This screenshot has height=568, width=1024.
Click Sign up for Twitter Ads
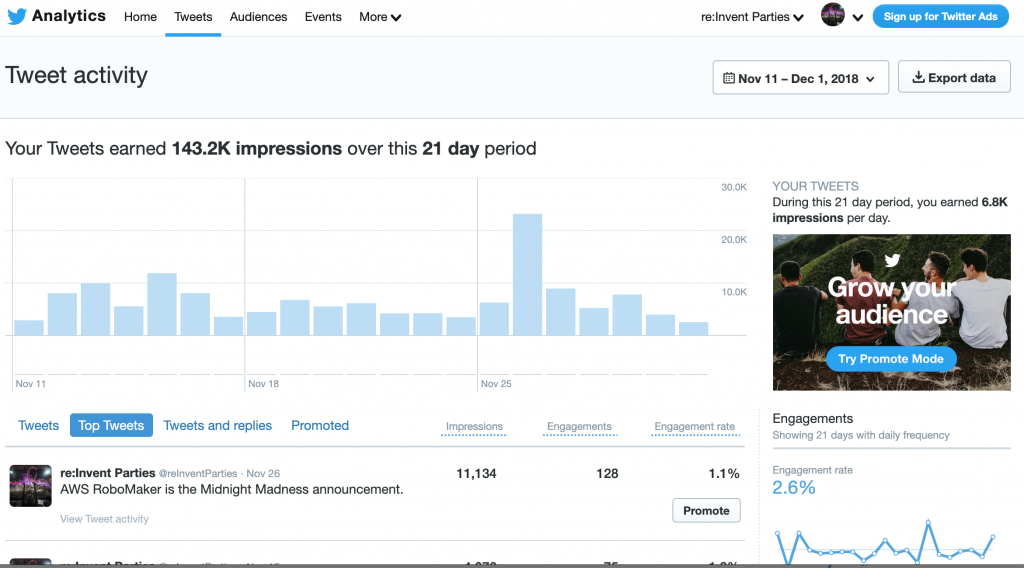(940, 16)
